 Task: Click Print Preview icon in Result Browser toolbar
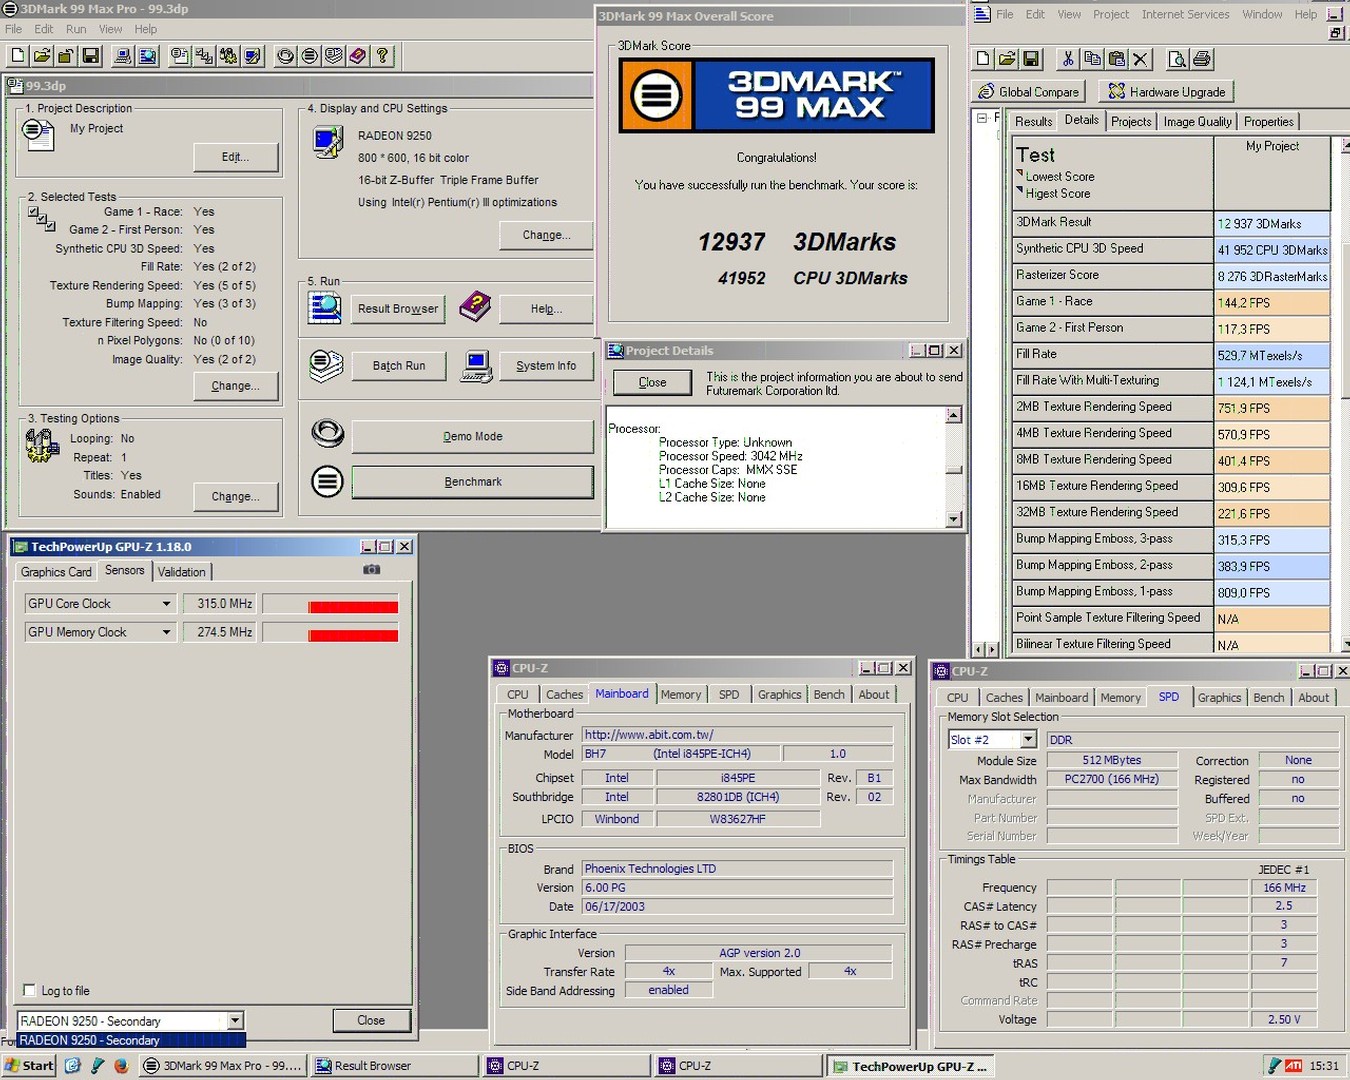pos(1177,59)
